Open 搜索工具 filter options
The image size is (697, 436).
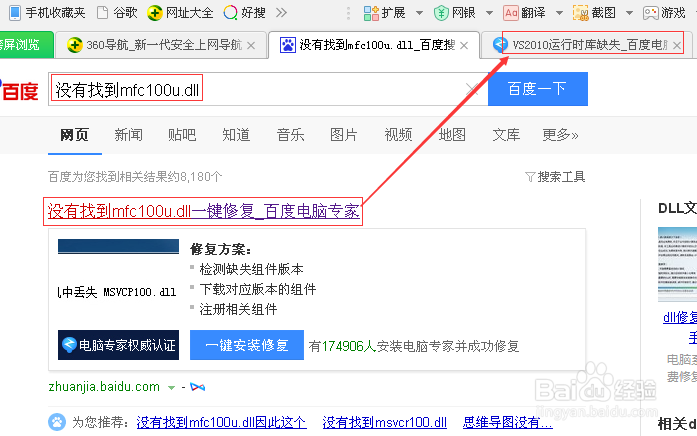(555, 177)
